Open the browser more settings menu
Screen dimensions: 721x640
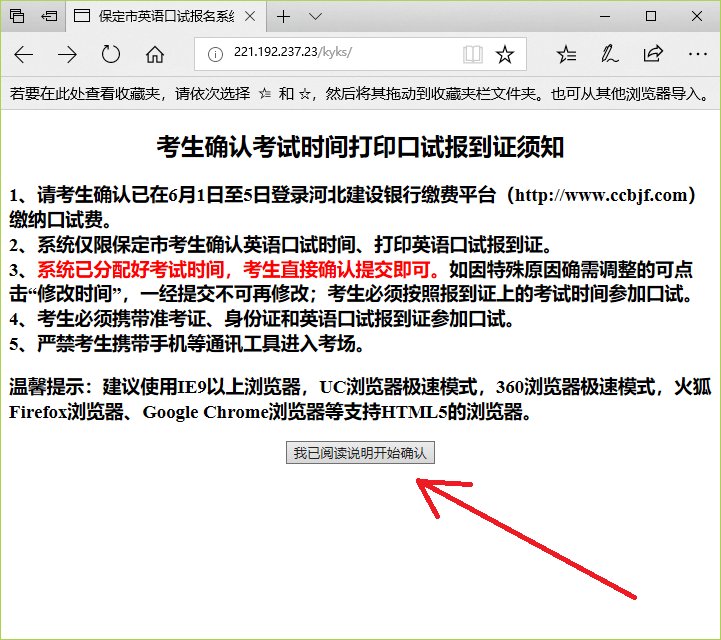(698, 54)
